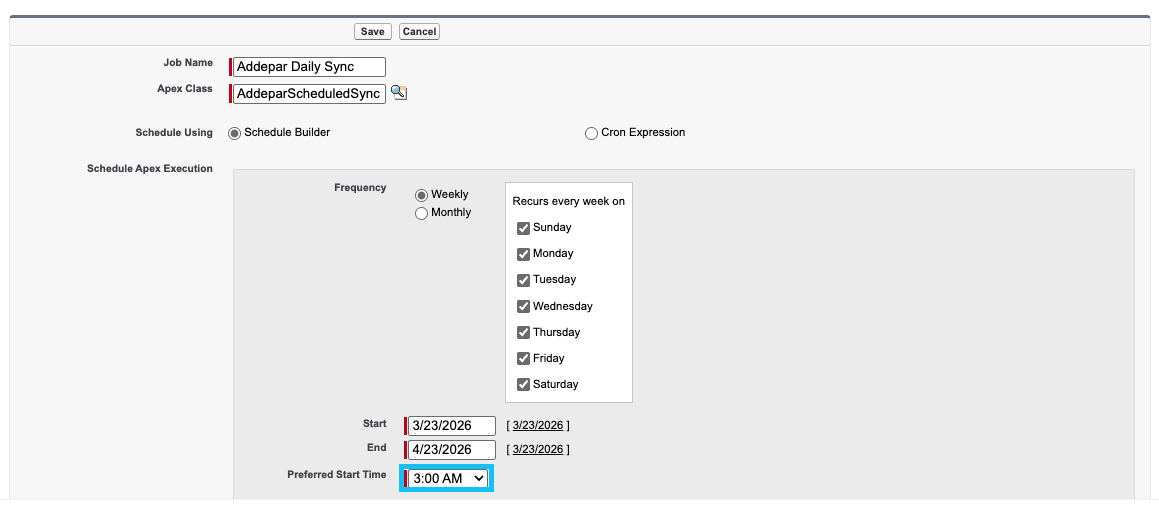The height and width of the screenshot is (507, 1159).
Task: Click the Preferred Start Time label
Action: click(336, 474)
